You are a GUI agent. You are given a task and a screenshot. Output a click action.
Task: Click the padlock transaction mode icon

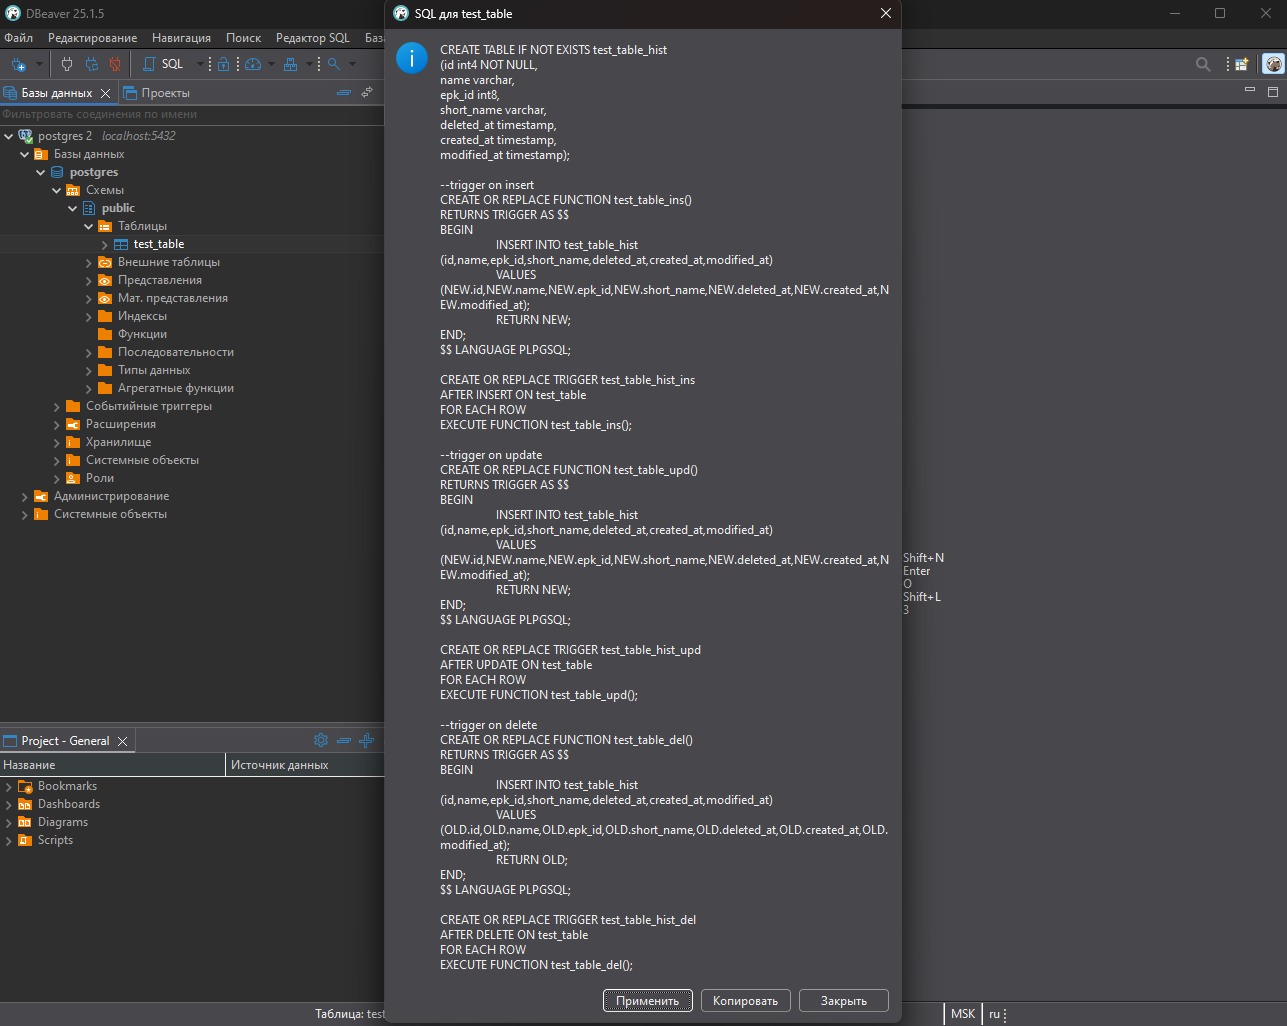tap(224, 64)
